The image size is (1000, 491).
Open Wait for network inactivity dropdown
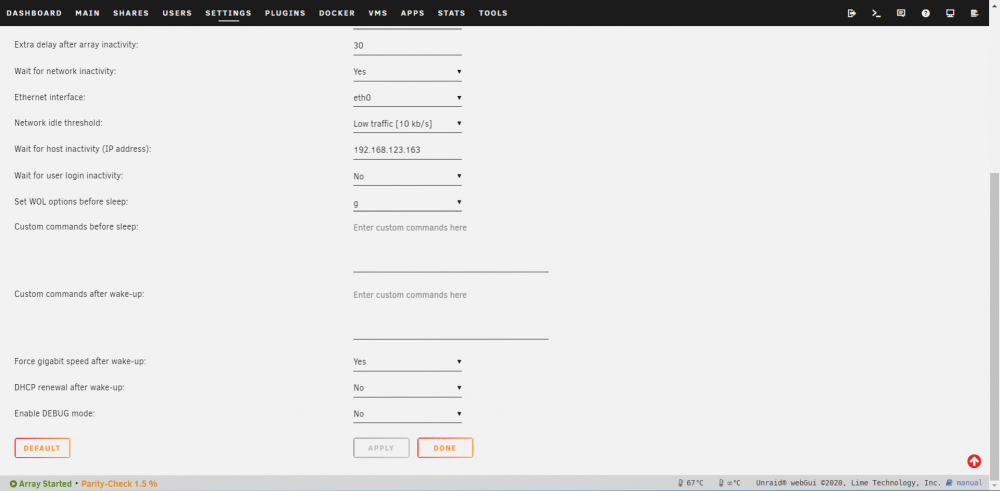click(407, 71)
